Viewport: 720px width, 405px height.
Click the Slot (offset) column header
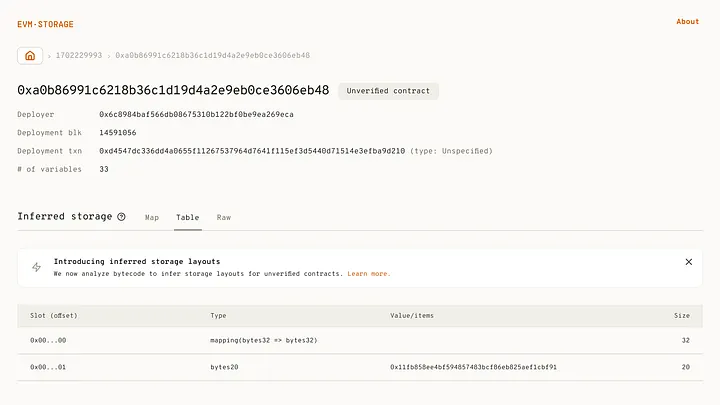[54, 315]
